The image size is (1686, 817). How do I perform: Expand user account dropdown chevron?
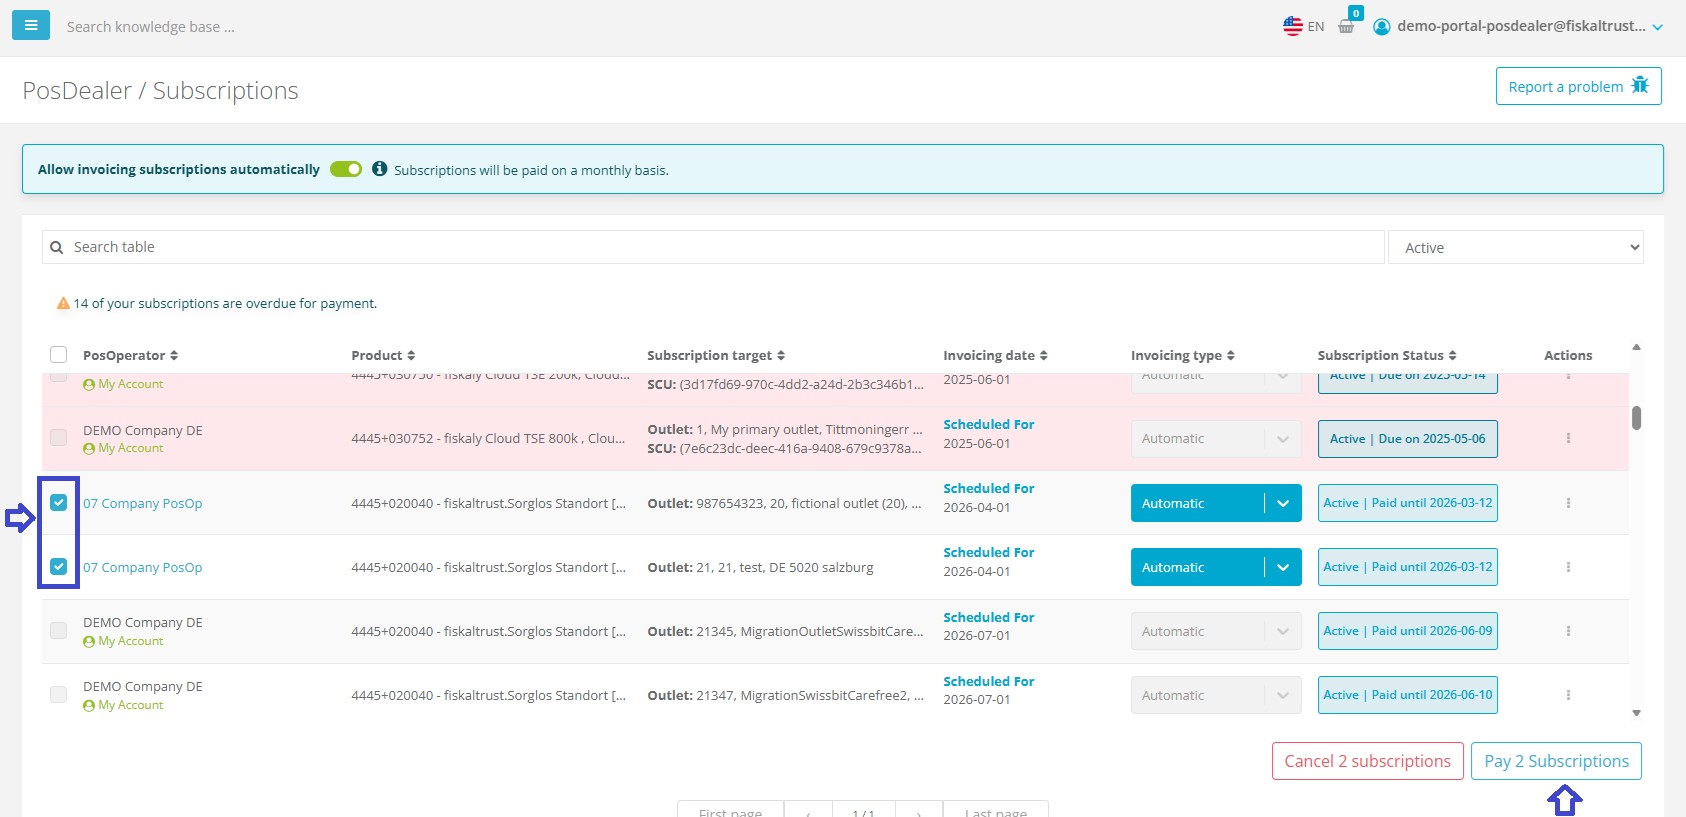point(1657,28)
